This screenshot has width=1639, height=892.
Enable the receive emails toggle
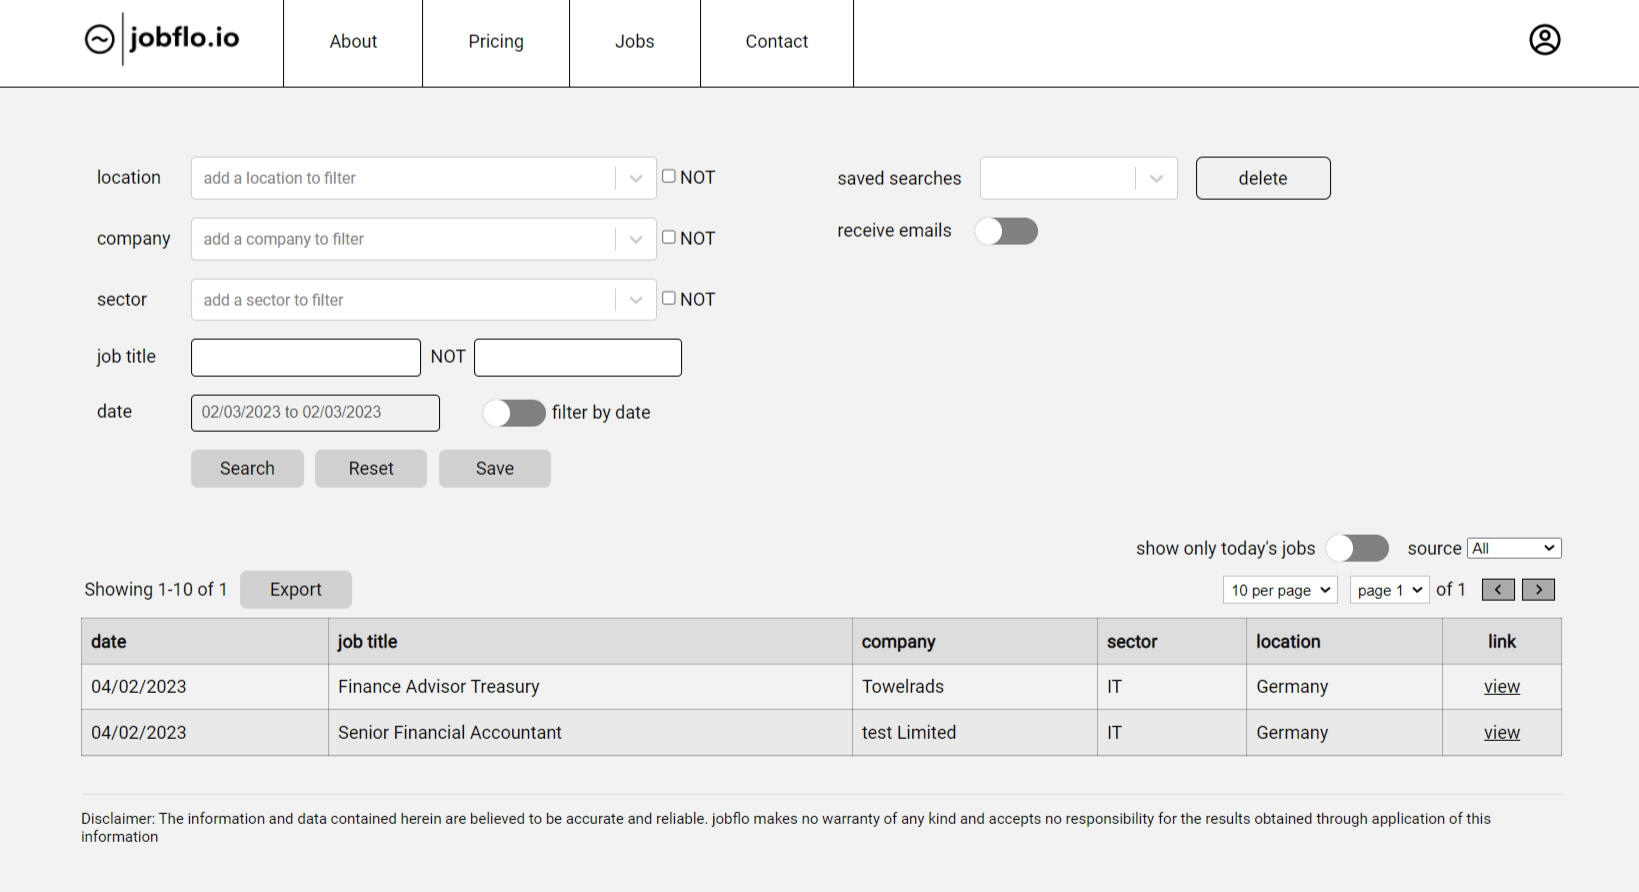(x=1006, y=232)
